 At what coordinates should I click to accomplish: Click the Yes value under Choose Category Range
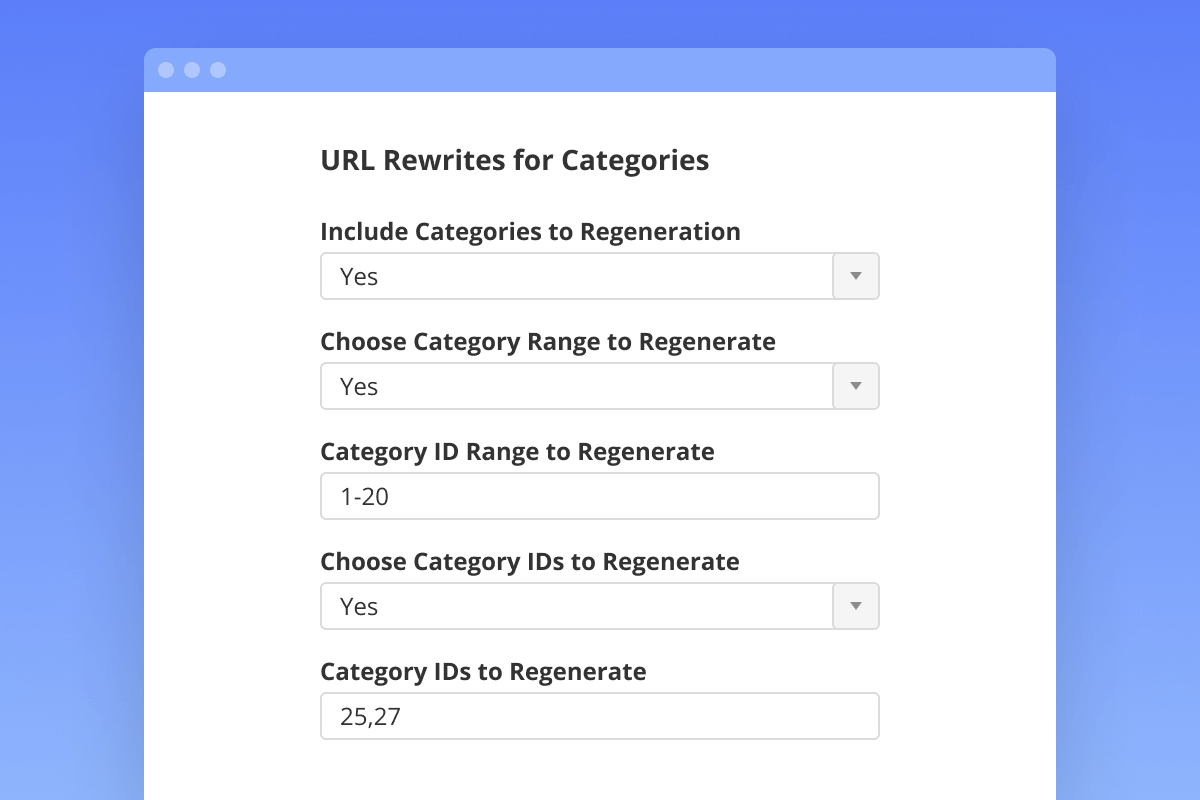coord(359,387)
